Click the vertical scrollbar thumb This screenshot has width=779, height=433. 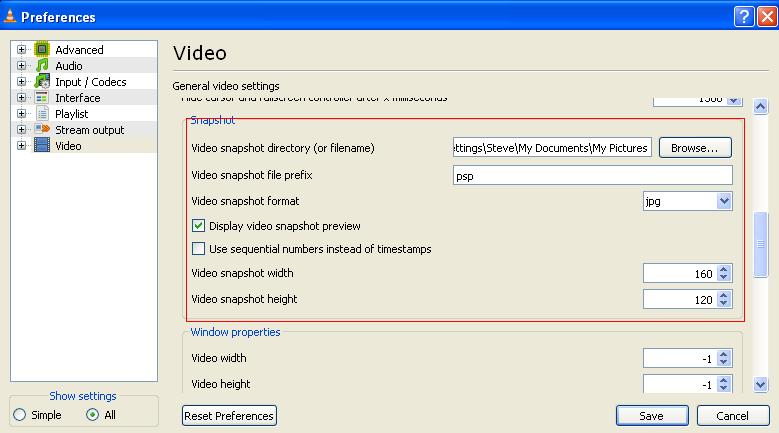[760, 244]
